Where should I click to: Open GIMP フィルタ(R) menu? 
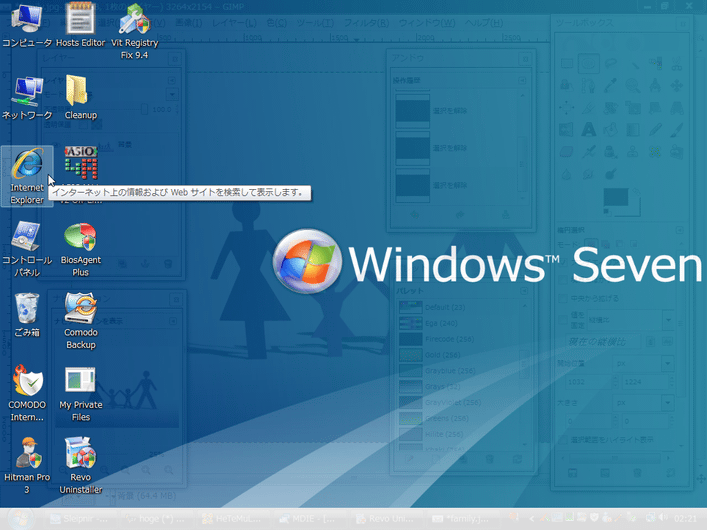(x=367, y=23)
